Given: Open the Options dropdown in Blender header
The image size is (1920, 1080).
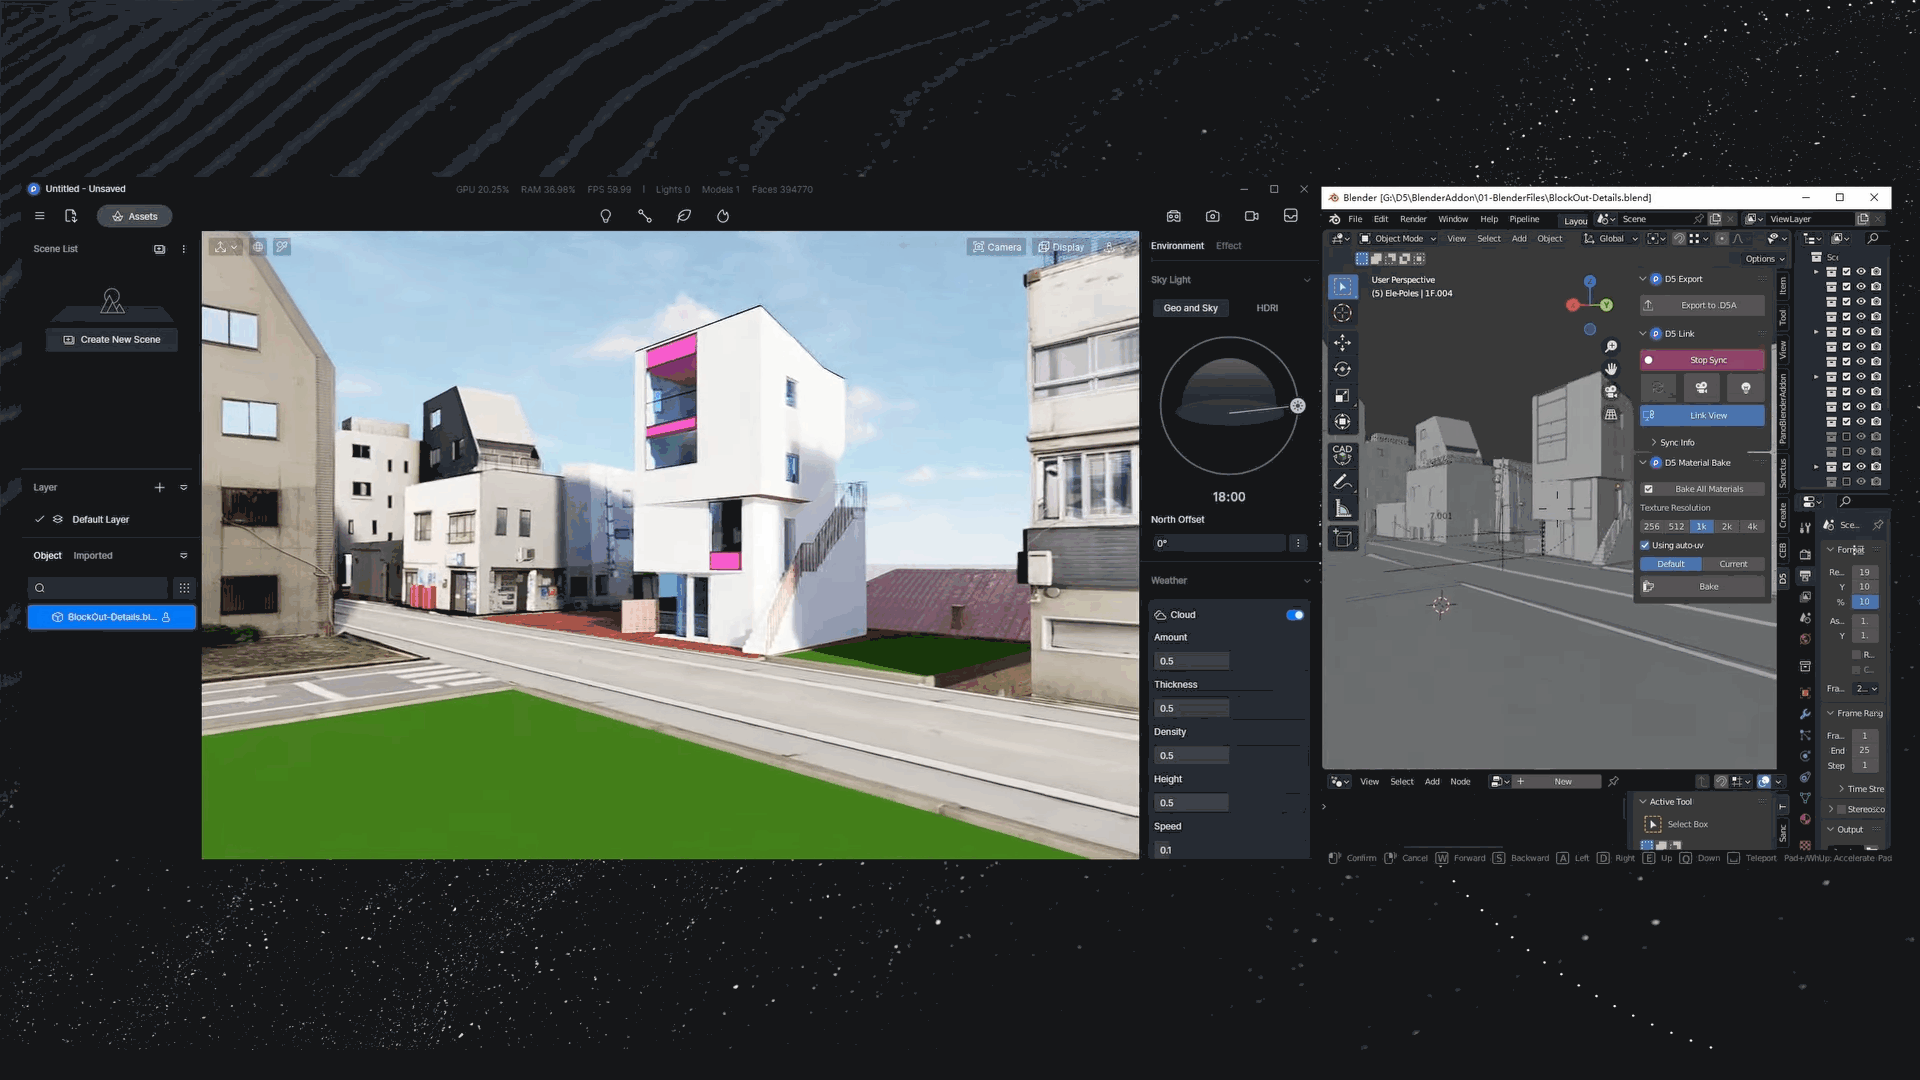Looking at the screenshot, I should click(1763, 258).
